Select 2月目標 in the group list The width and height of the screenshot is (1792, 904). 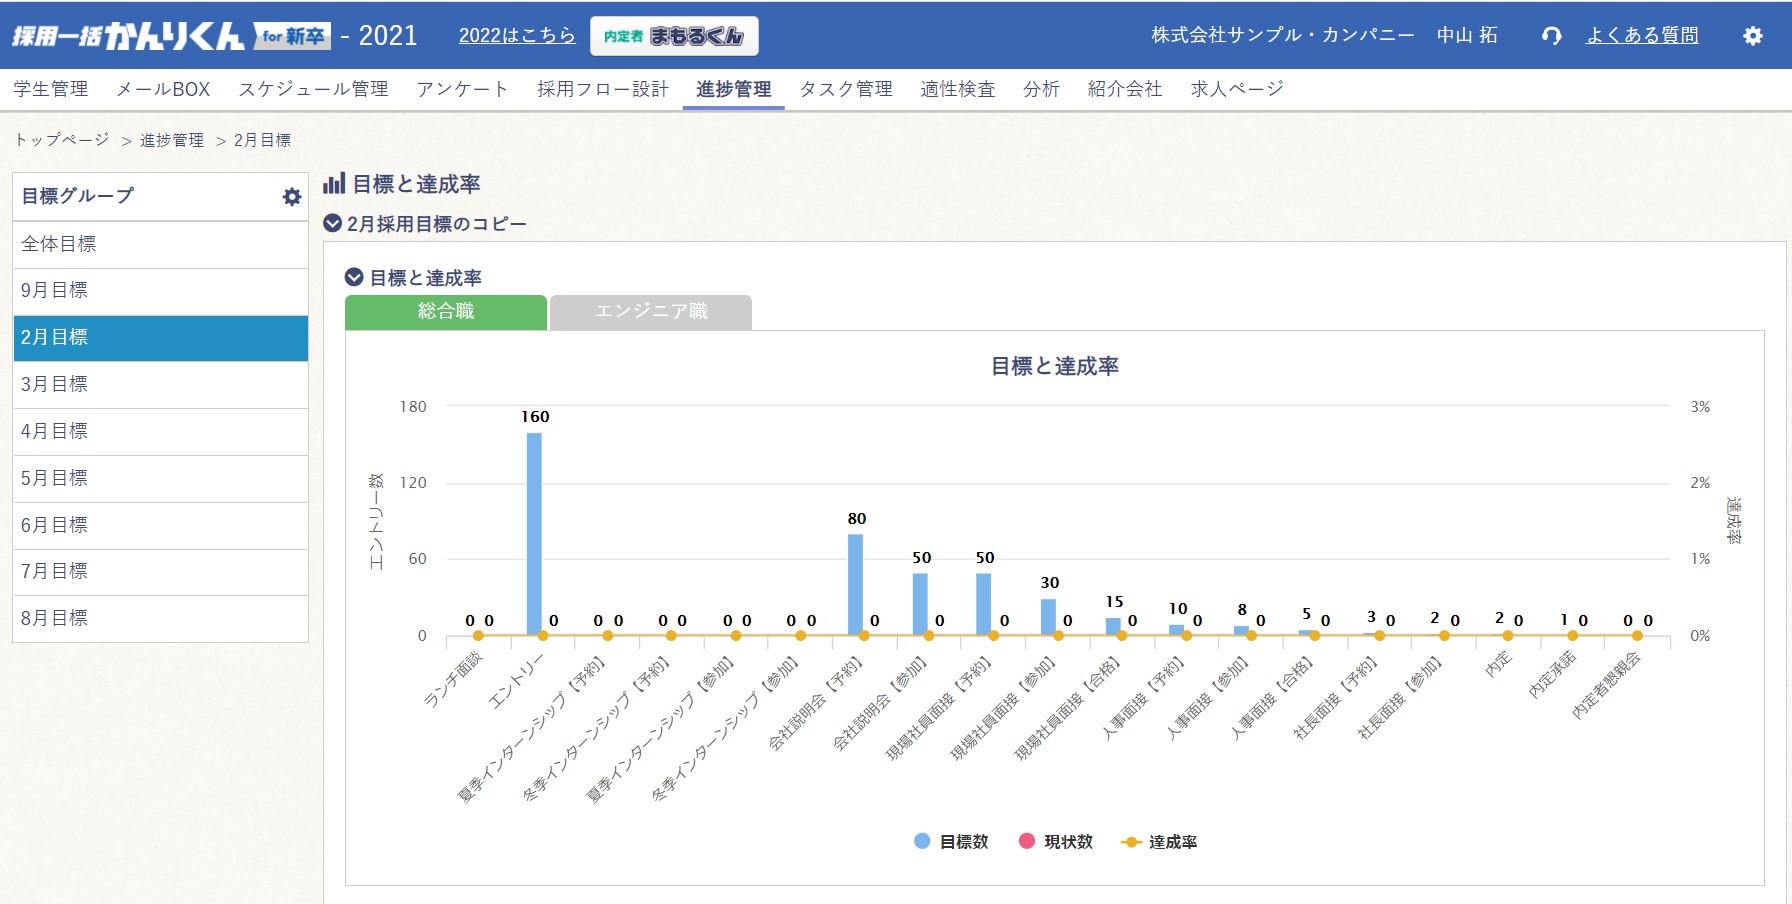(x=160, y=338)
